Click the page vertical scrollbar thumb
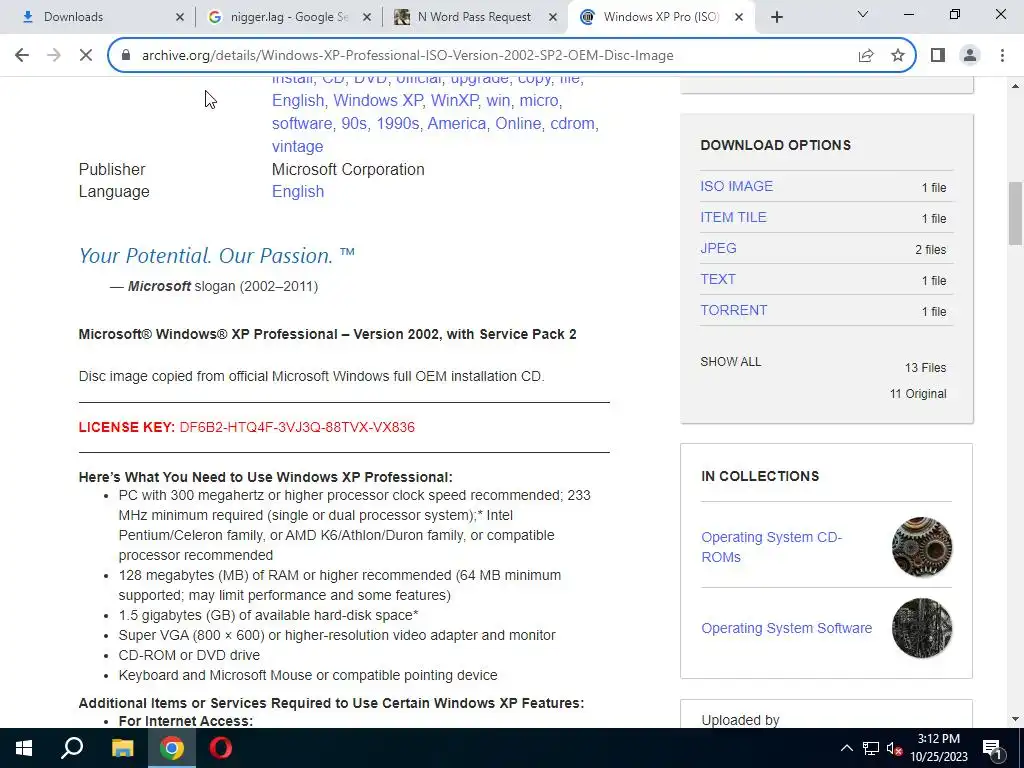1024x768 pixels. [1015, 213]
